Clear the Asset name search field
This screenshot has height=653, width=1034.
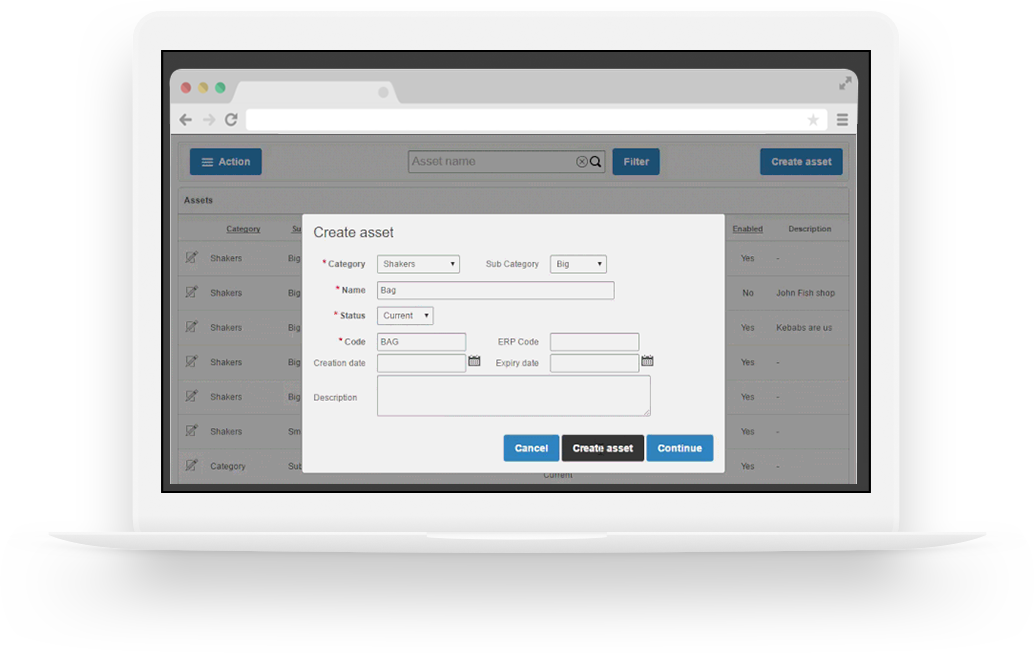(x=582, y=162)
